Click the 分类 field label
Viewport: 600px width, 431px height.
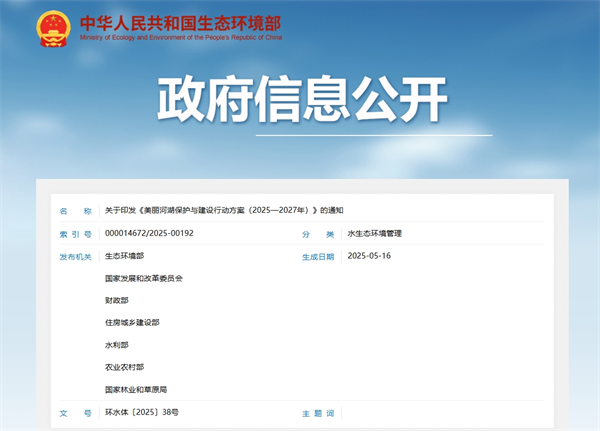click(x=318, y=234)
